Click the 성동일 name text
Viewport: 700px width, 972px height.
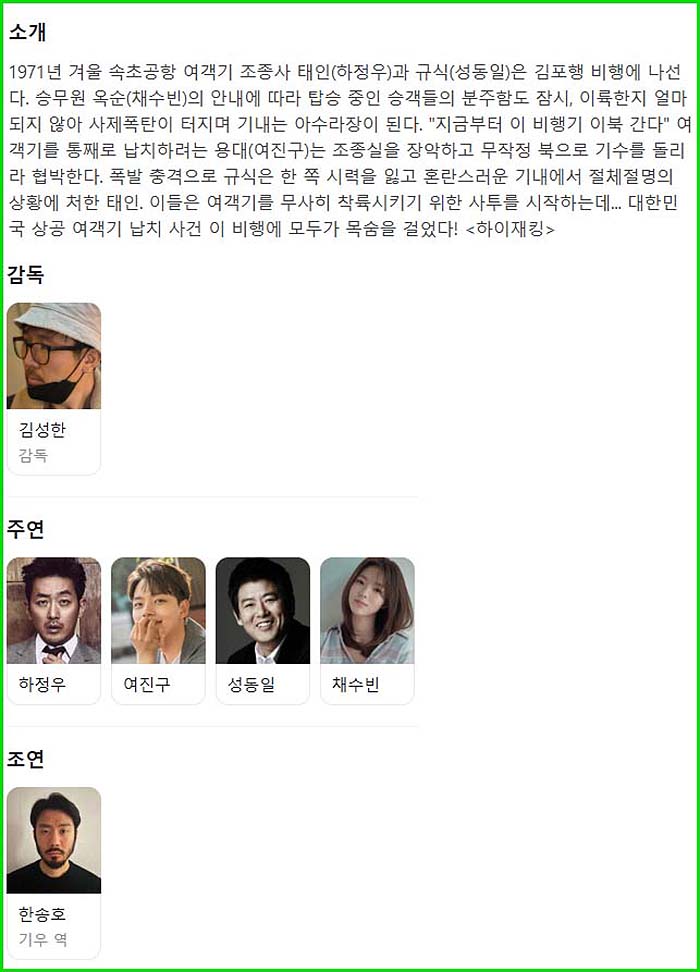point(251,684)
